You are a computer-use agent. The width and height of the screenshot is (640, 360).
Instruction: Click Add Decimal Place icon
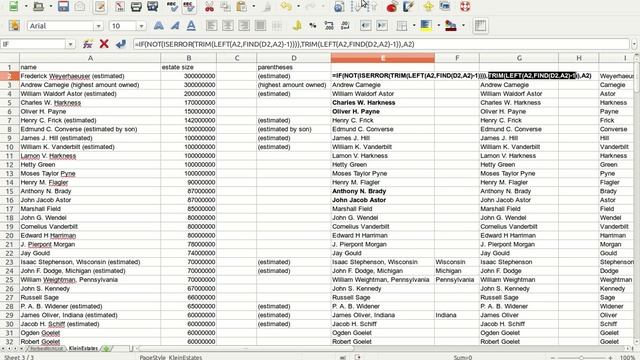(x=329, y=26)
